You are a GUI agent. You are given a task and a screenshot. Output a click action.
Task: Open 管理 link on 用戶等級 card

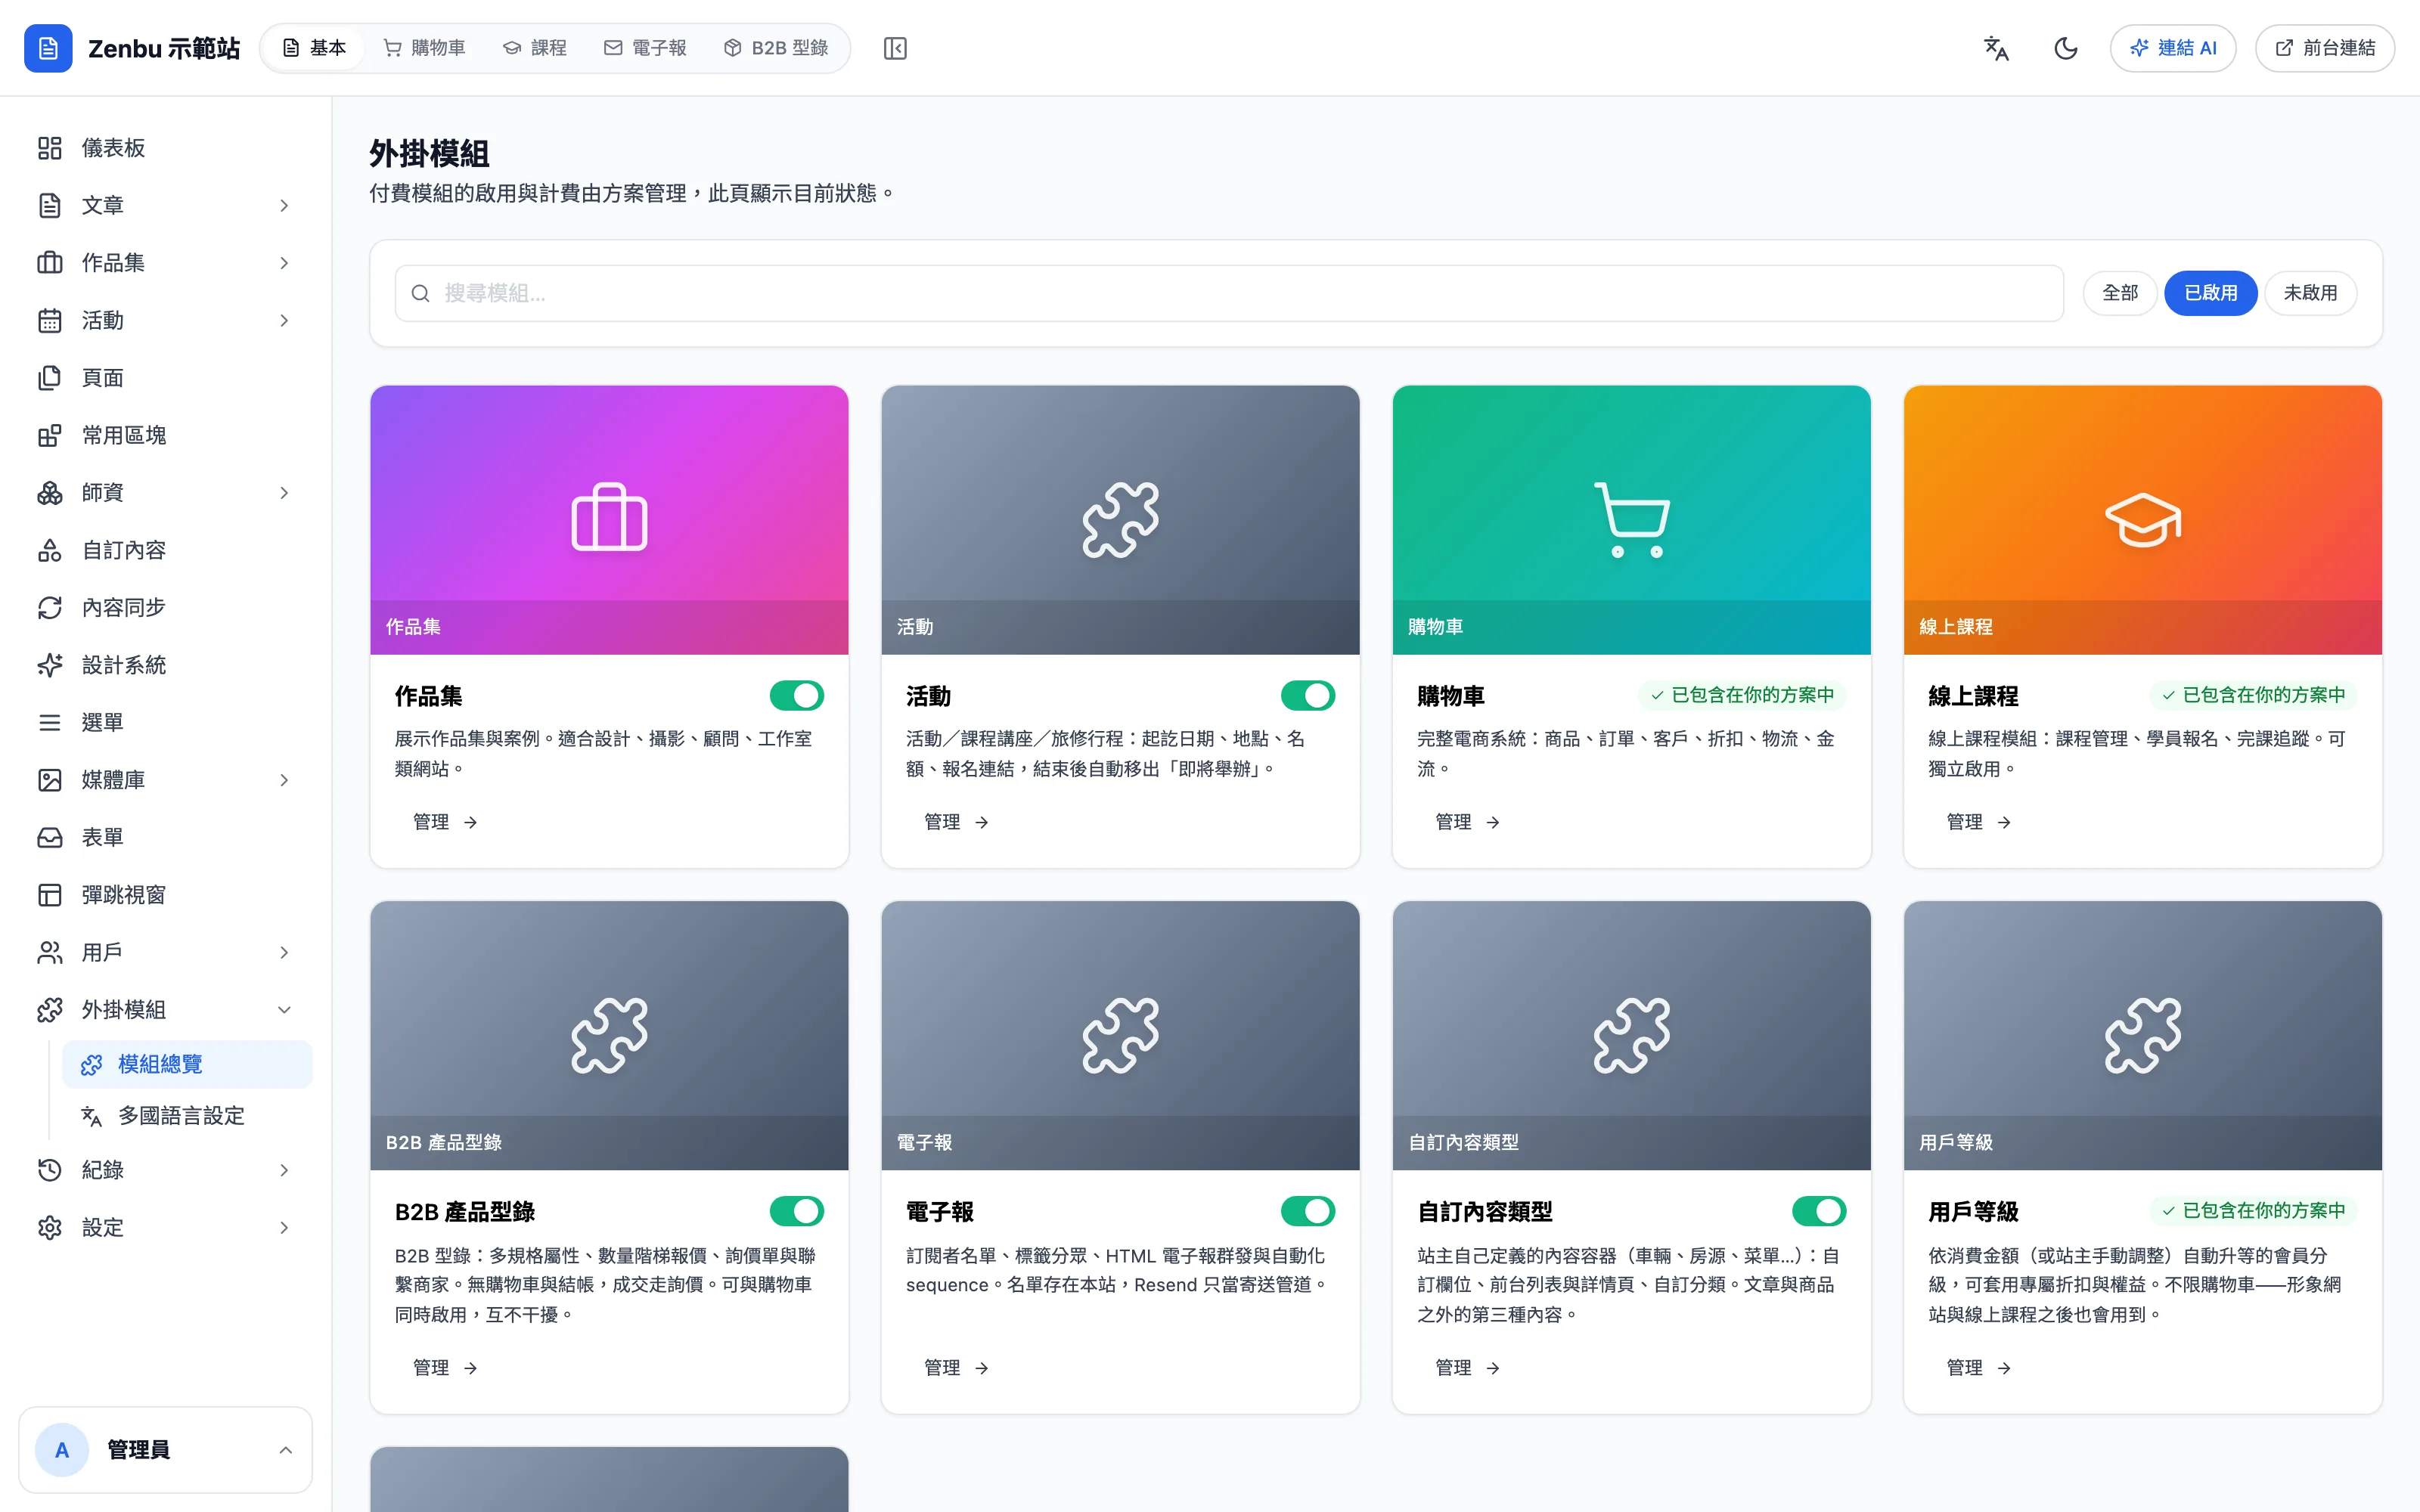1978,1368
